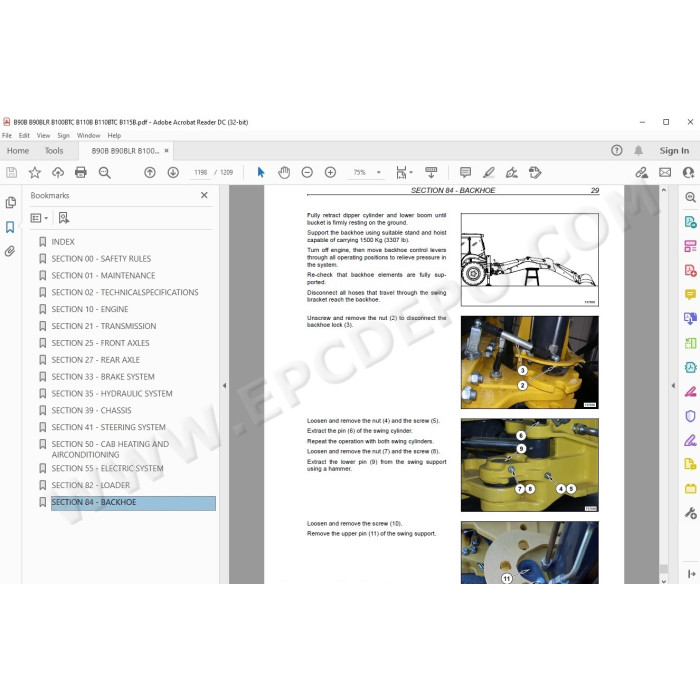Select SECTION 84 - BACKHOE bookmark
The height and width of the screenshot is (700, 700).
[133, 503]
